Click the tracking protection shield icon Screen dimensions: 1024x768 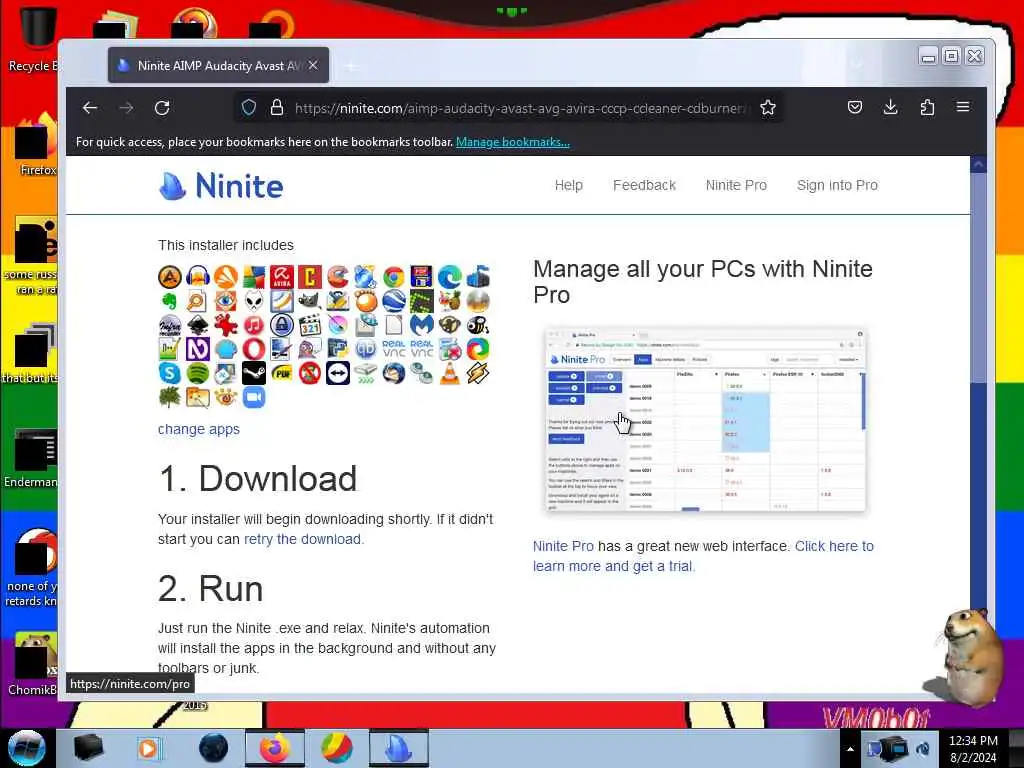point(249,108)
